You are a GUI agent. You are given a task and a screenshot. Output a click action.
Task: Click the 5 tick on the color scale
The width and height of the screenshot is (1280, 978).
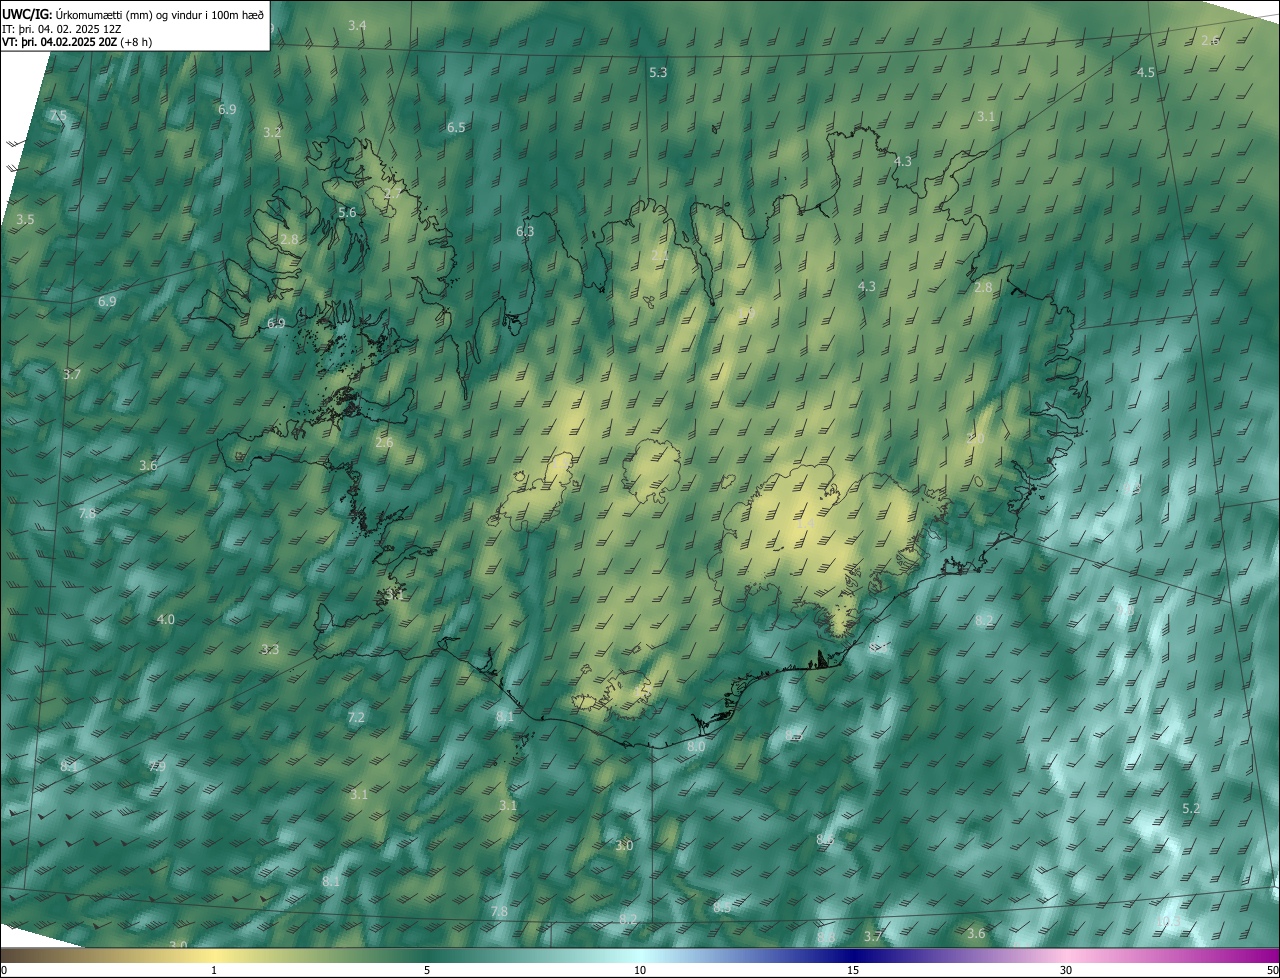point(427,970)
